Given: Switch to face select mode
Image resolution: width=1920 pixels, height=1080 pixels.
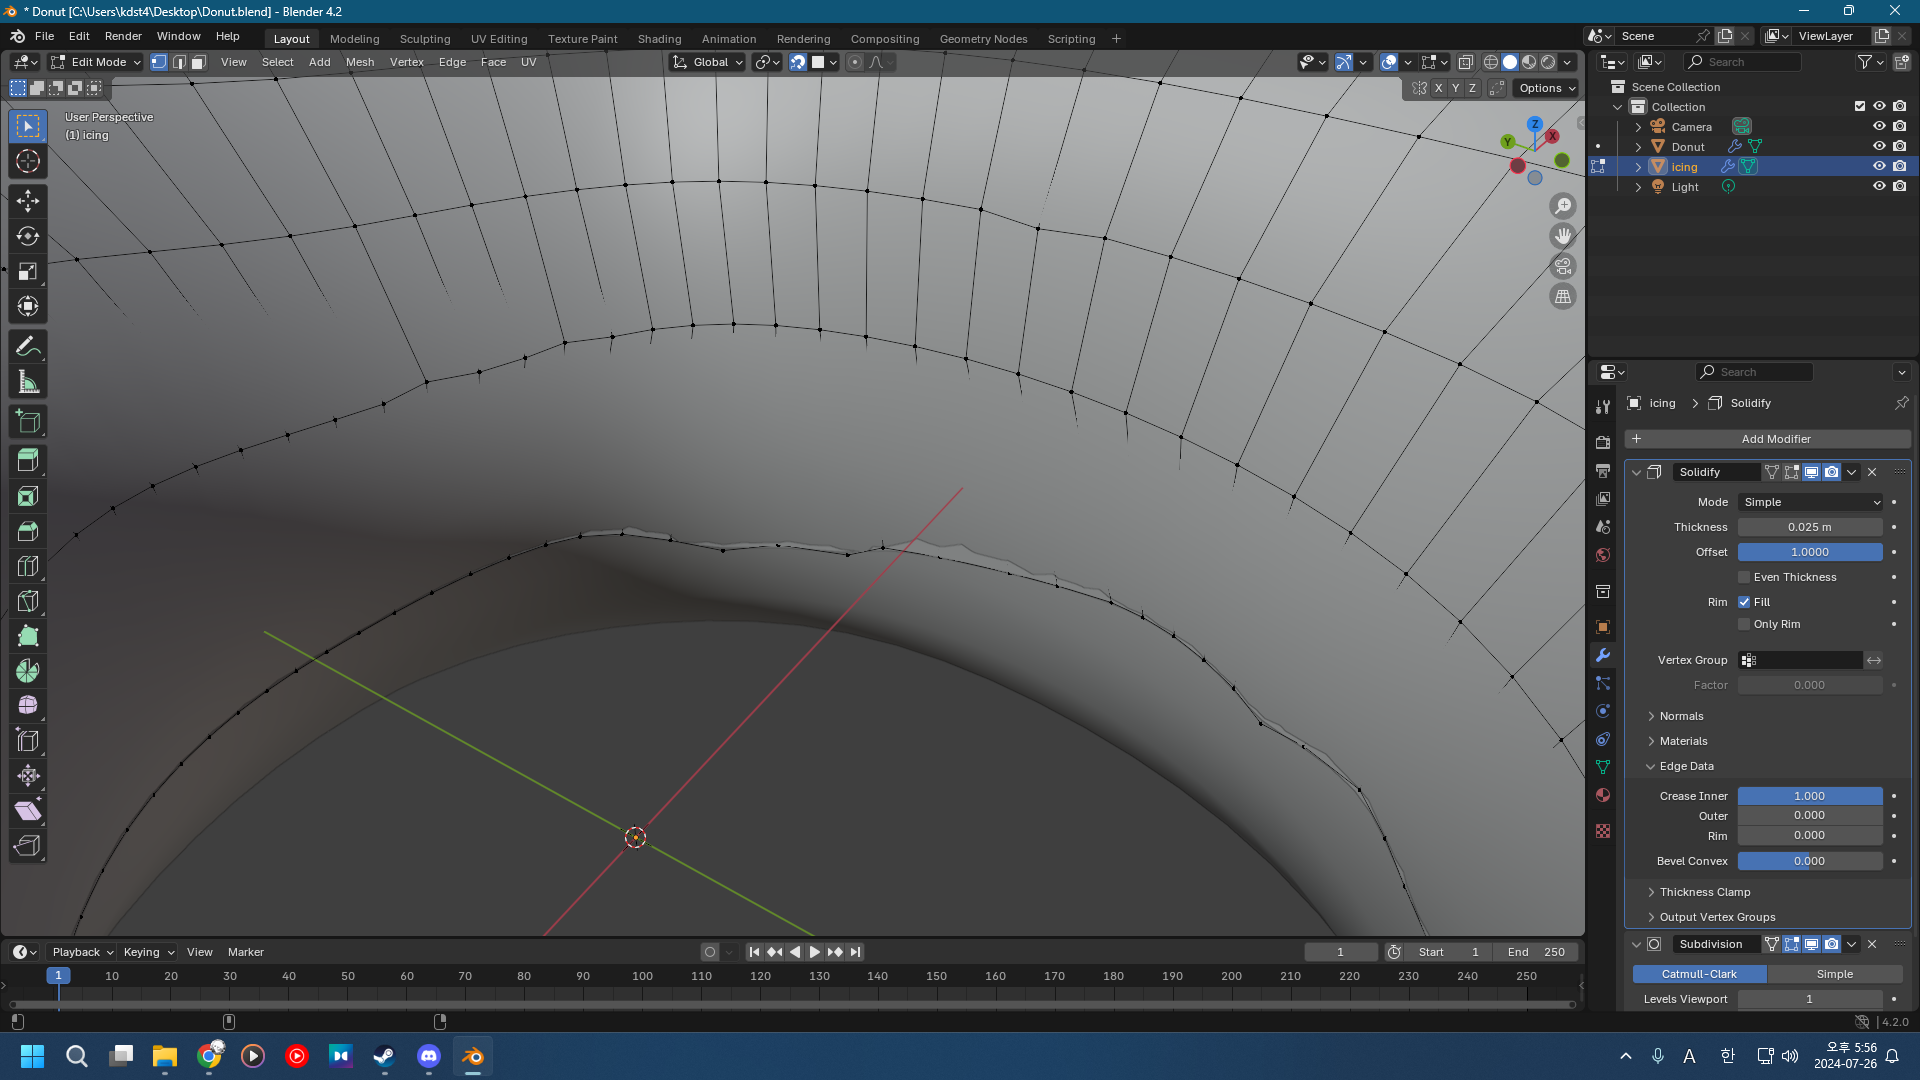Looking at the screenshot, I should point(199,62).
